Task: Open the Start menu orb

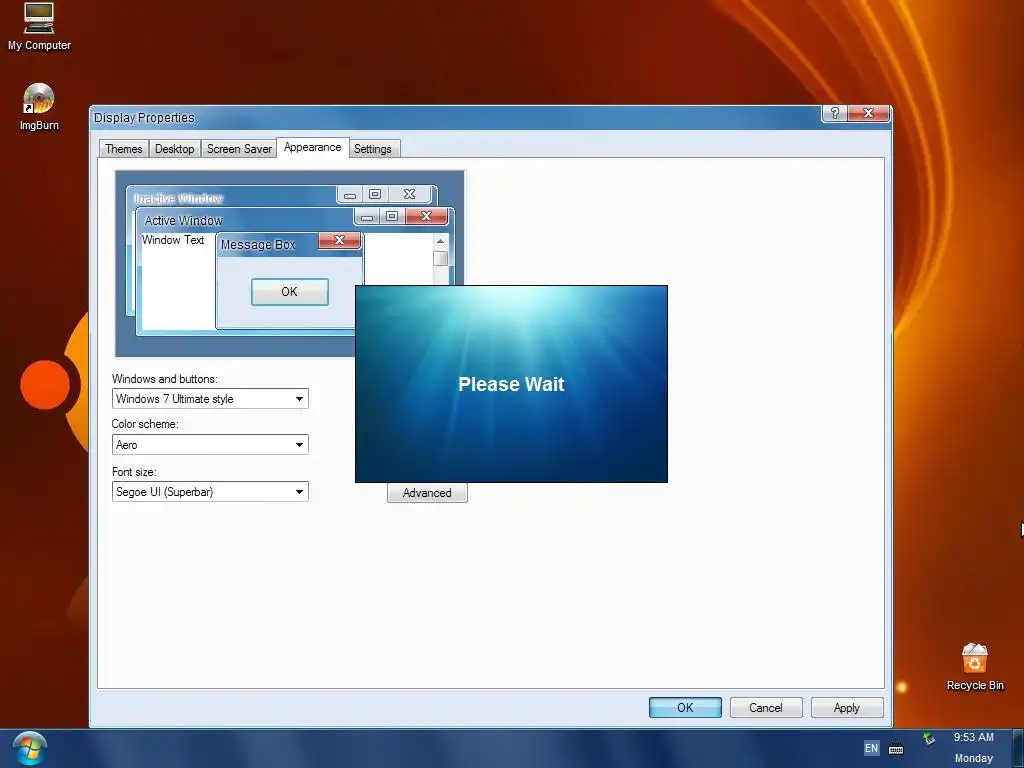Action: pos(30,749)
